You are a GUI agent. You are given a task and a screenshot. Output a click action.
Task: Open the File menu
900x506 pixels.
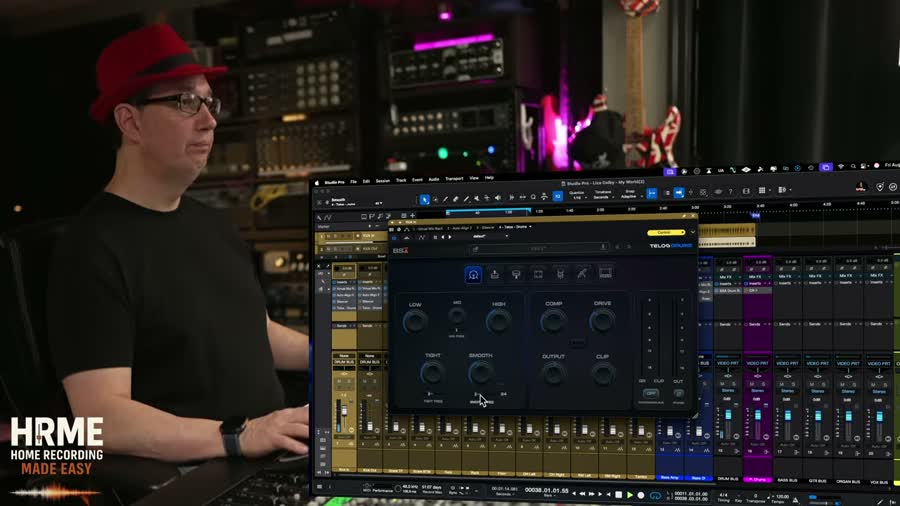click(x=354, y=182)
